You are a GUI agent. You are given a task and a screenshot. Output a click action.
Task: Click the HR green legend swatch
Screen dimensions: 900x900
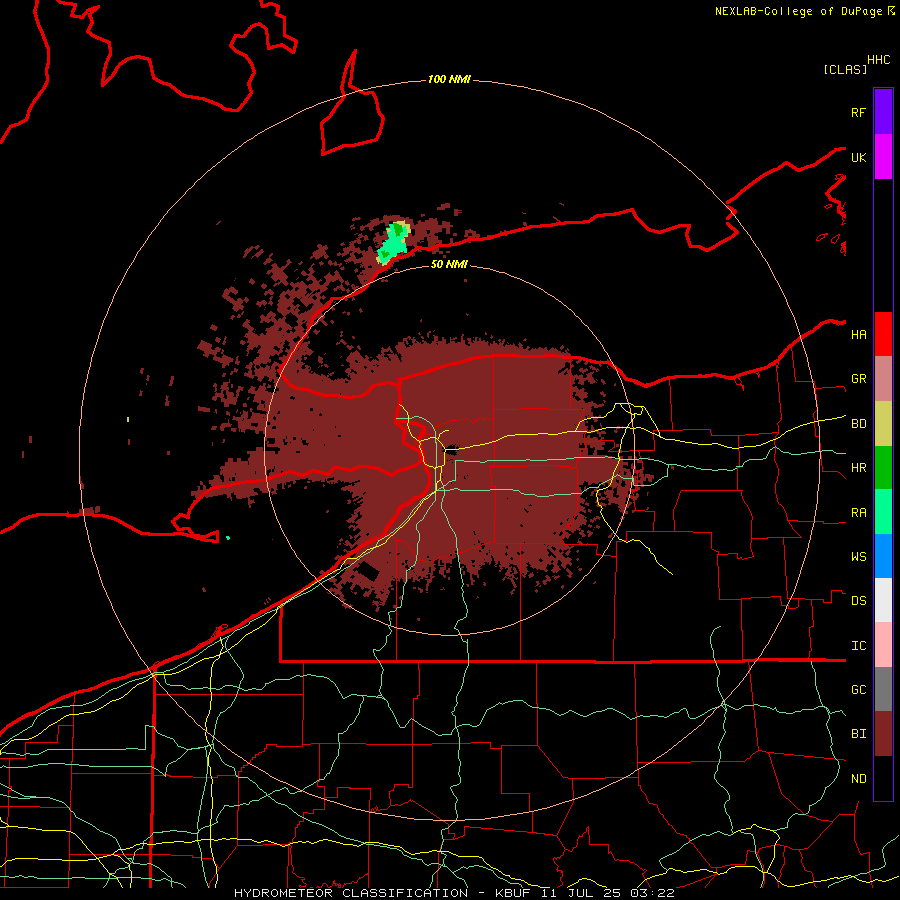[x=883, y=468]
